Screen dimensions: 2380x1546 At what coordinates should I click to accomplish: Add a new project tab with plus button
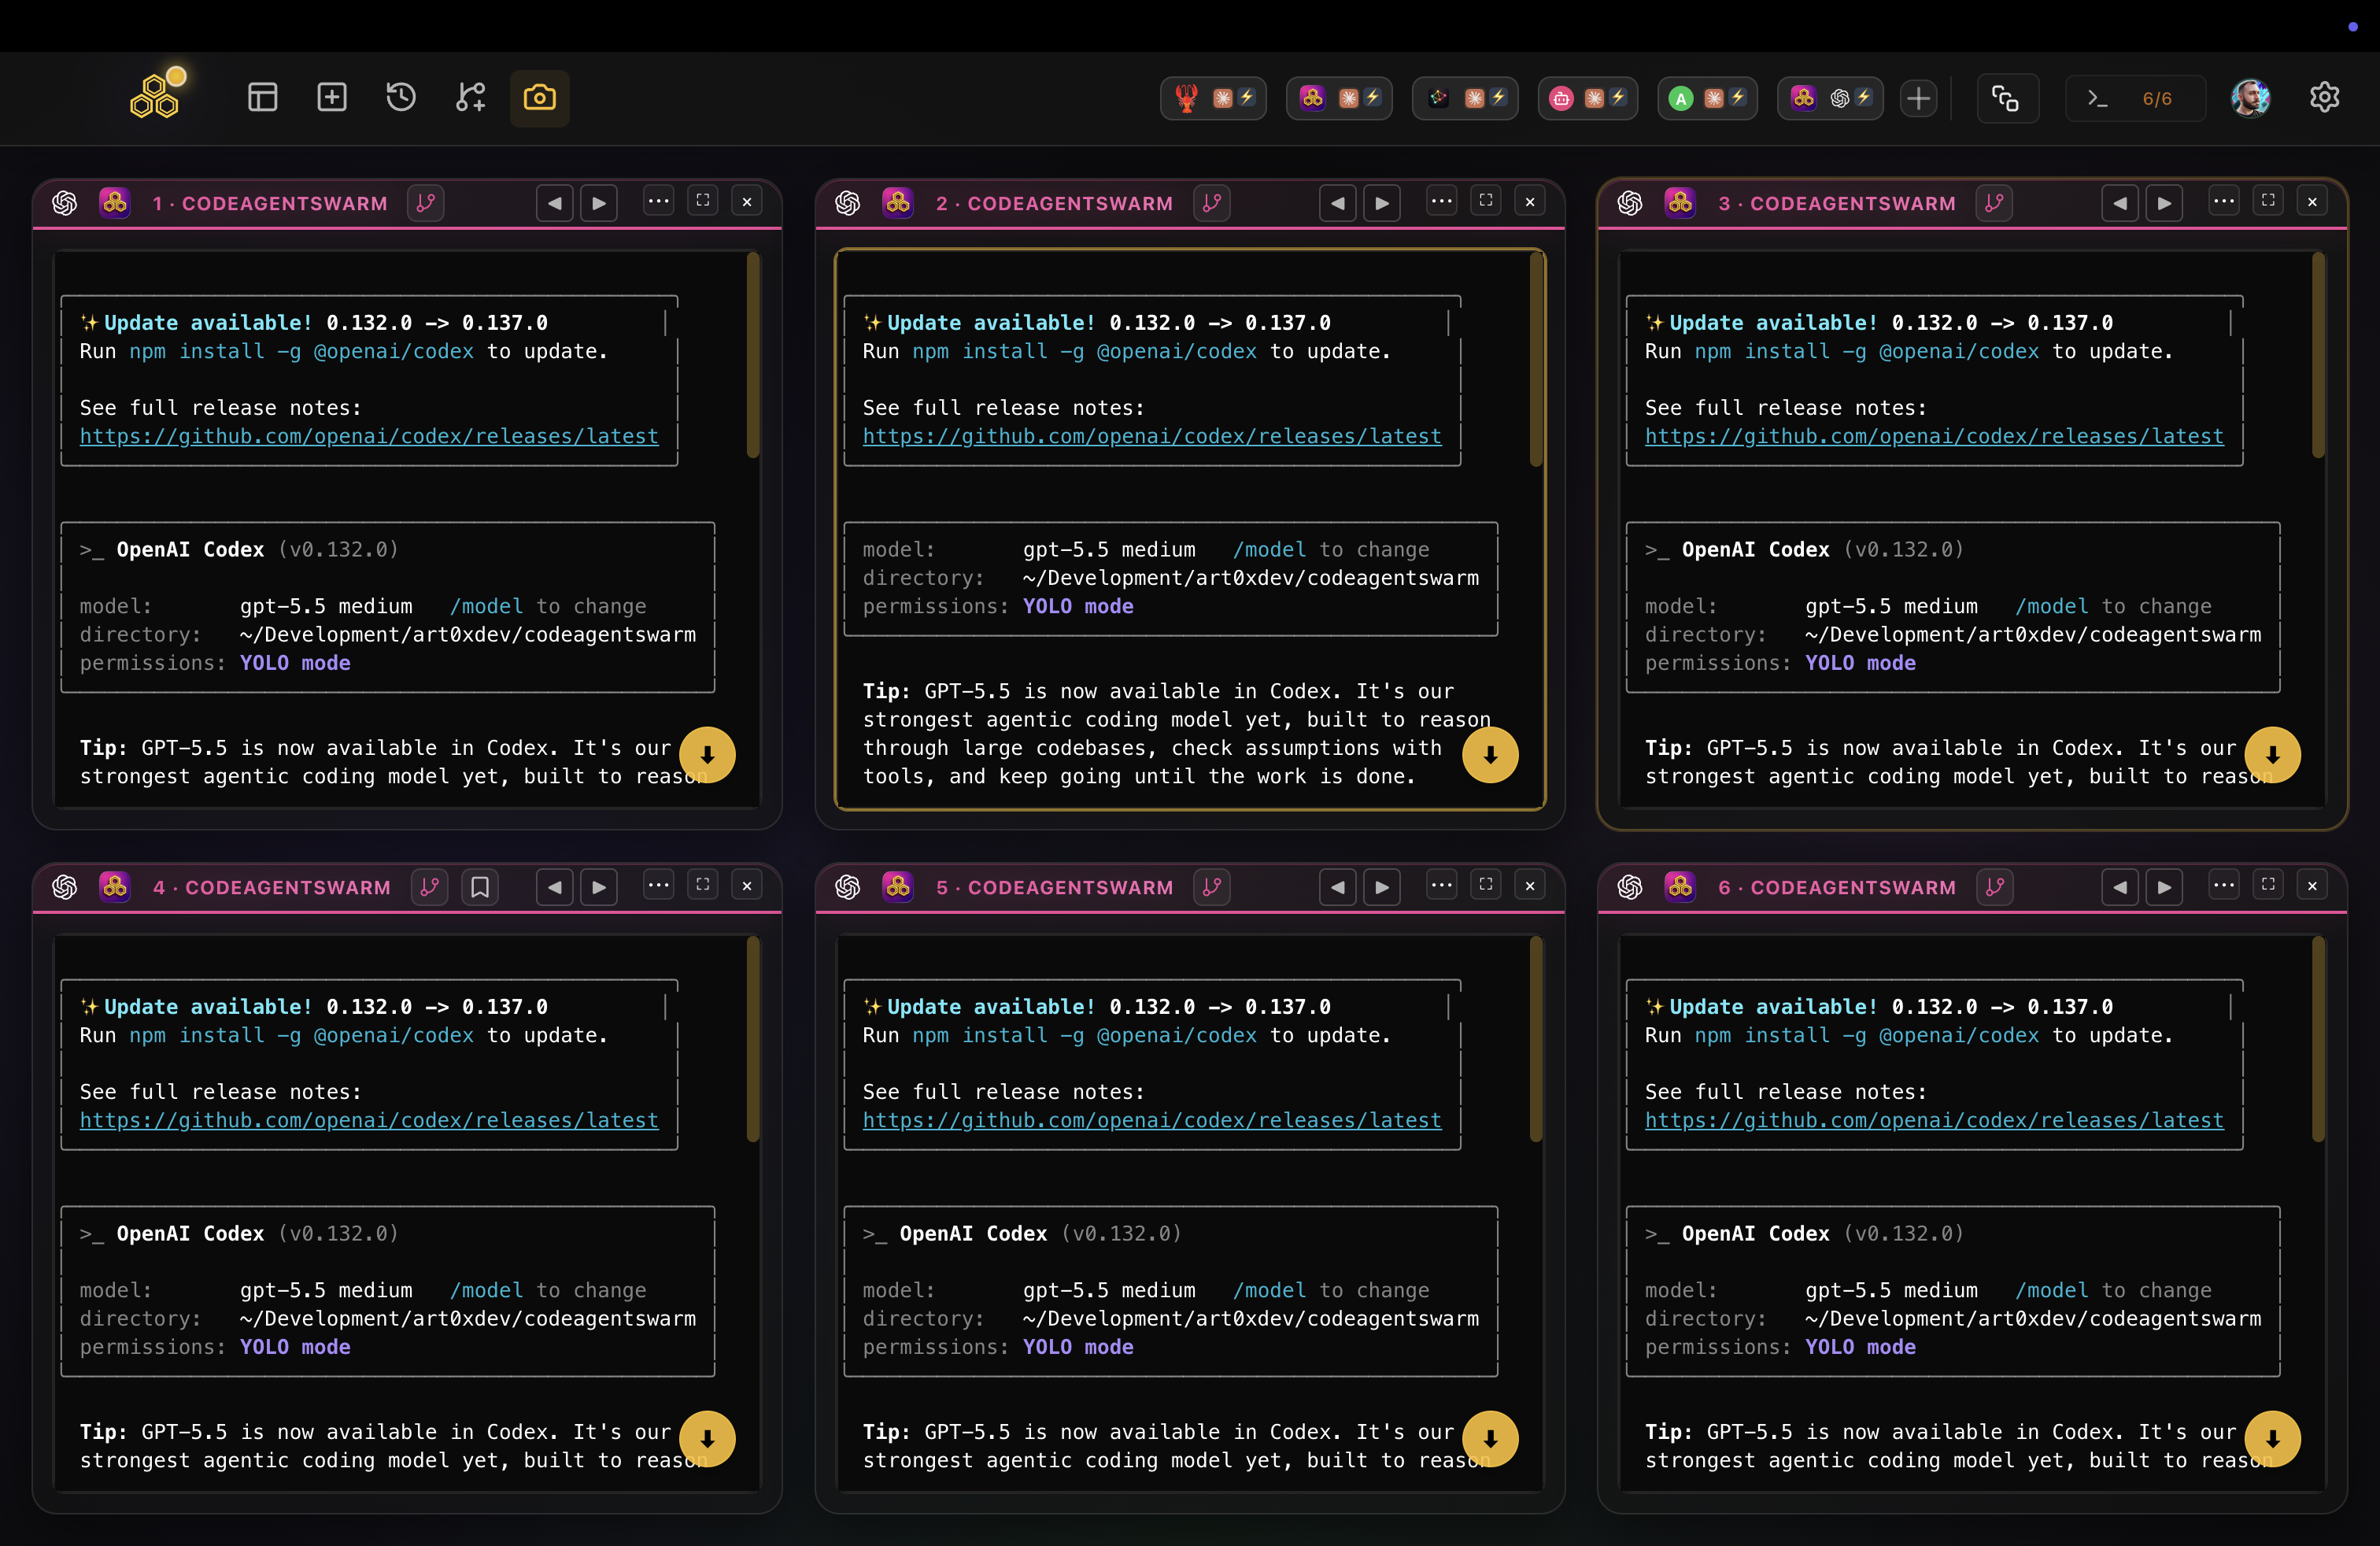click(x=1918, y=98)
